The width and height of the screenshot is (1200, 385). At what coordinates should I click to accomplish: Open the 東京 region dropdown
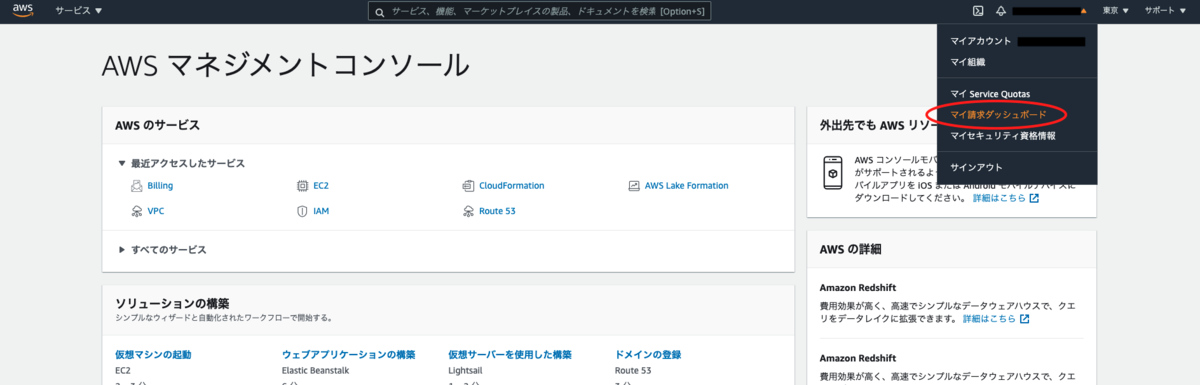click(x=1115, y=10)
